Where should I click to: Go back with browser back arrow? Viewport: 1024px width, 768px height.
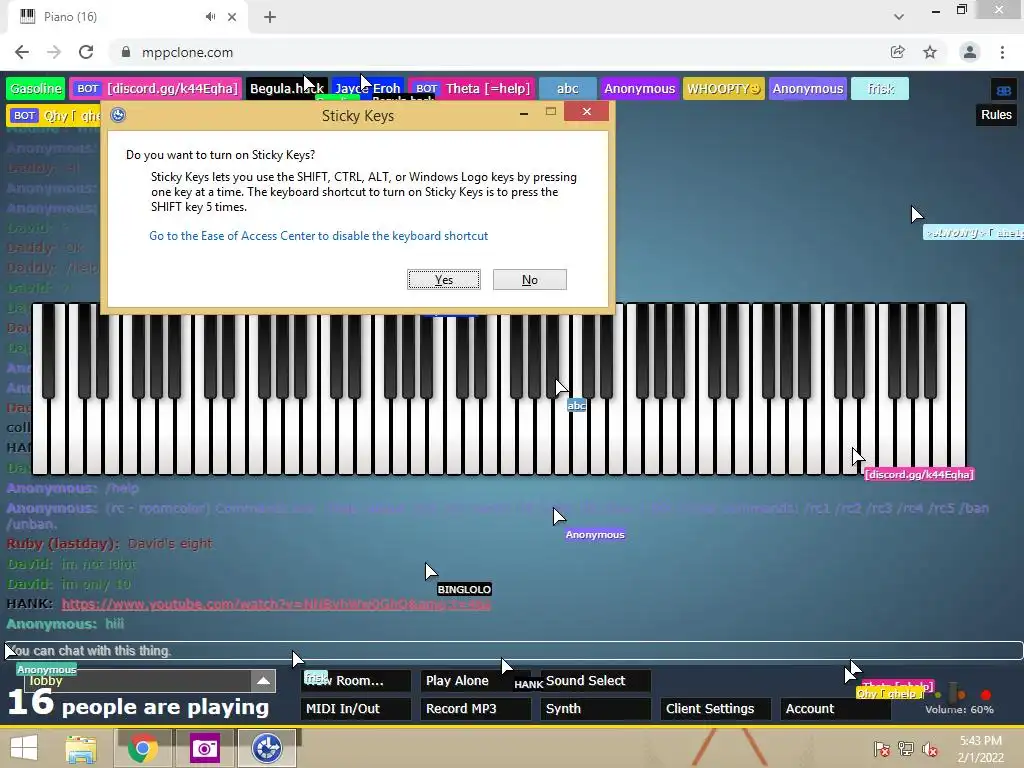22,52
